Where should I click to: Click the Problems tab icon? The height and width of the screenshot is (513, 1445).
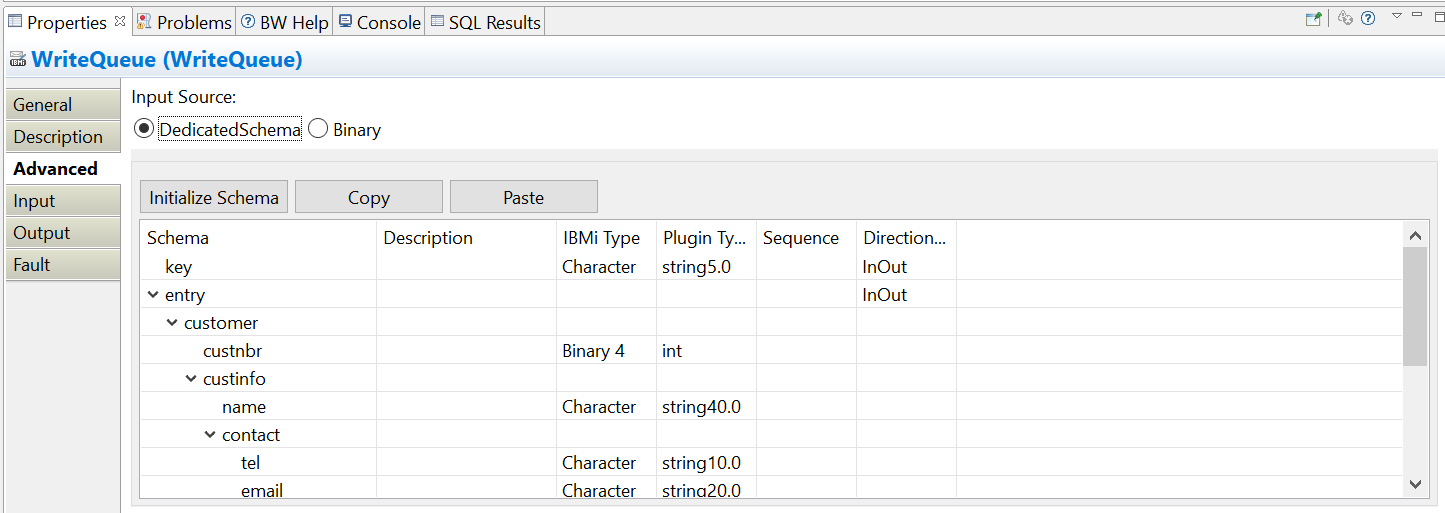144,21
